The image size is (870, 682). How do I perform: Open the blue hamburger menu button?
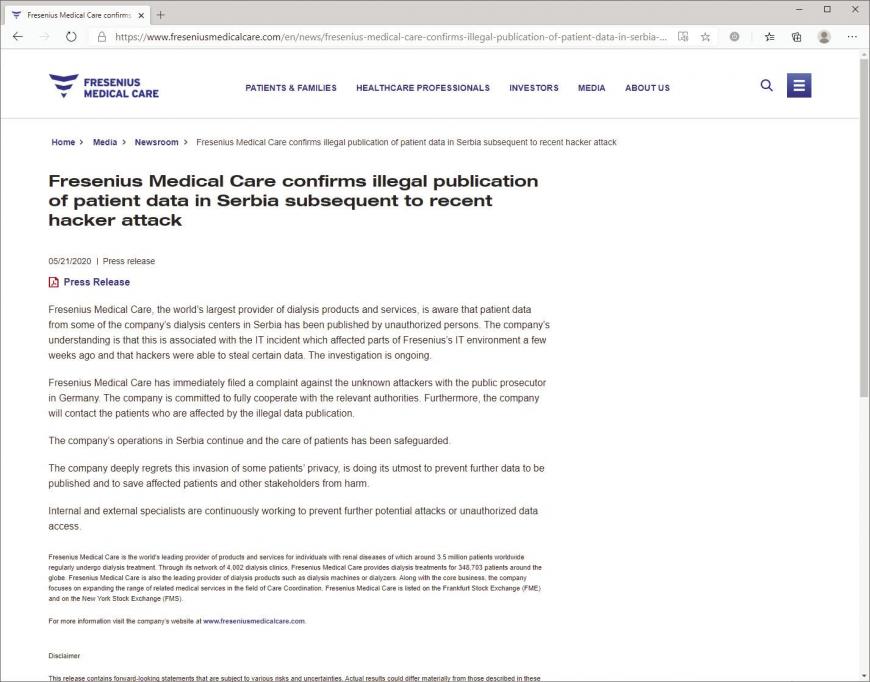click(x=799, y=85)
